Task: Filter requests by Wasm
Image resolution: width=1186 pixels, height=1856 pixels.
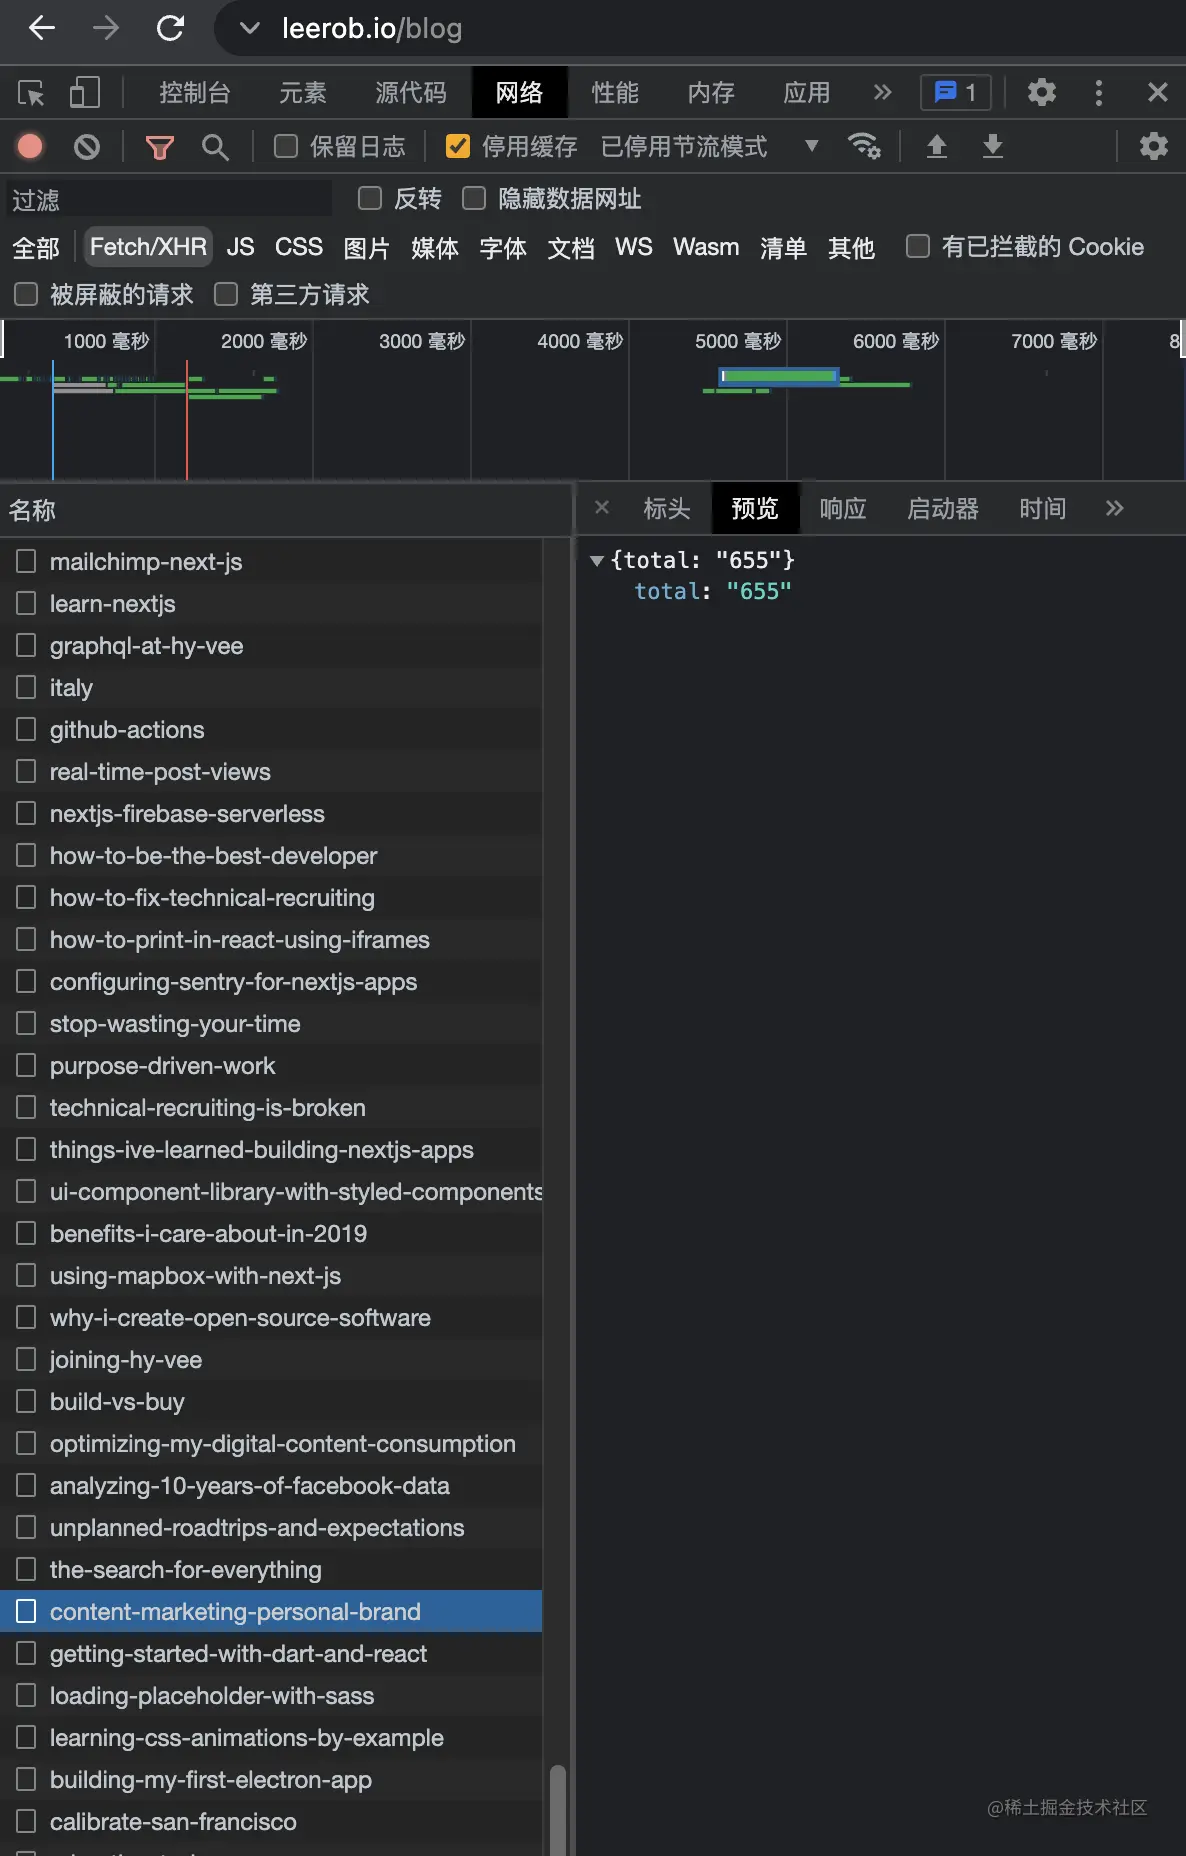Action: tap(706, 247)
